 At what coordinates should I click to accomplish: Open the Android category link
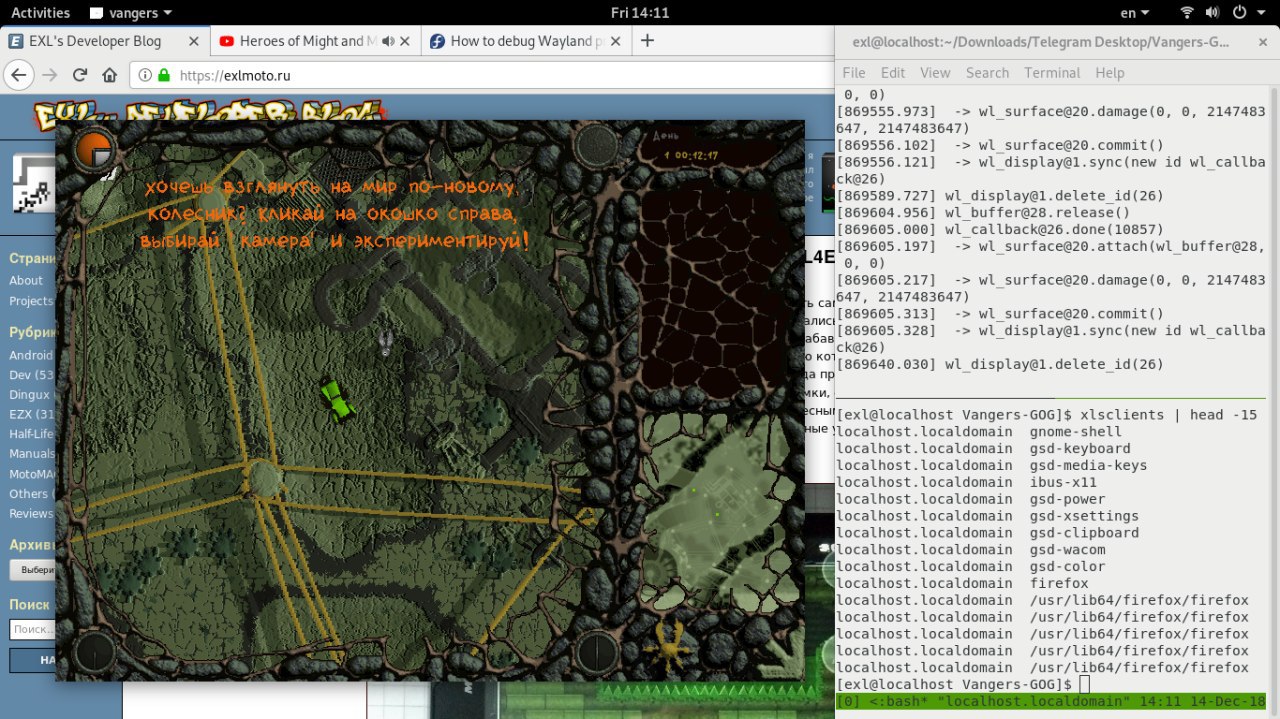tap(31, 355)
